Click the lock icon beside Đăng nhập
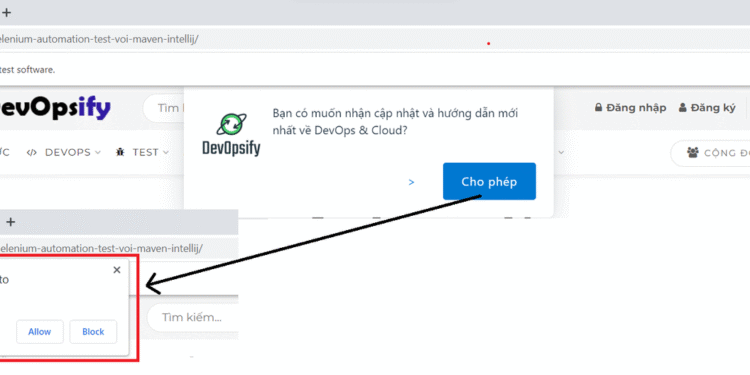The height and width of the screenshot is (375, 750). tap(598, 108)
